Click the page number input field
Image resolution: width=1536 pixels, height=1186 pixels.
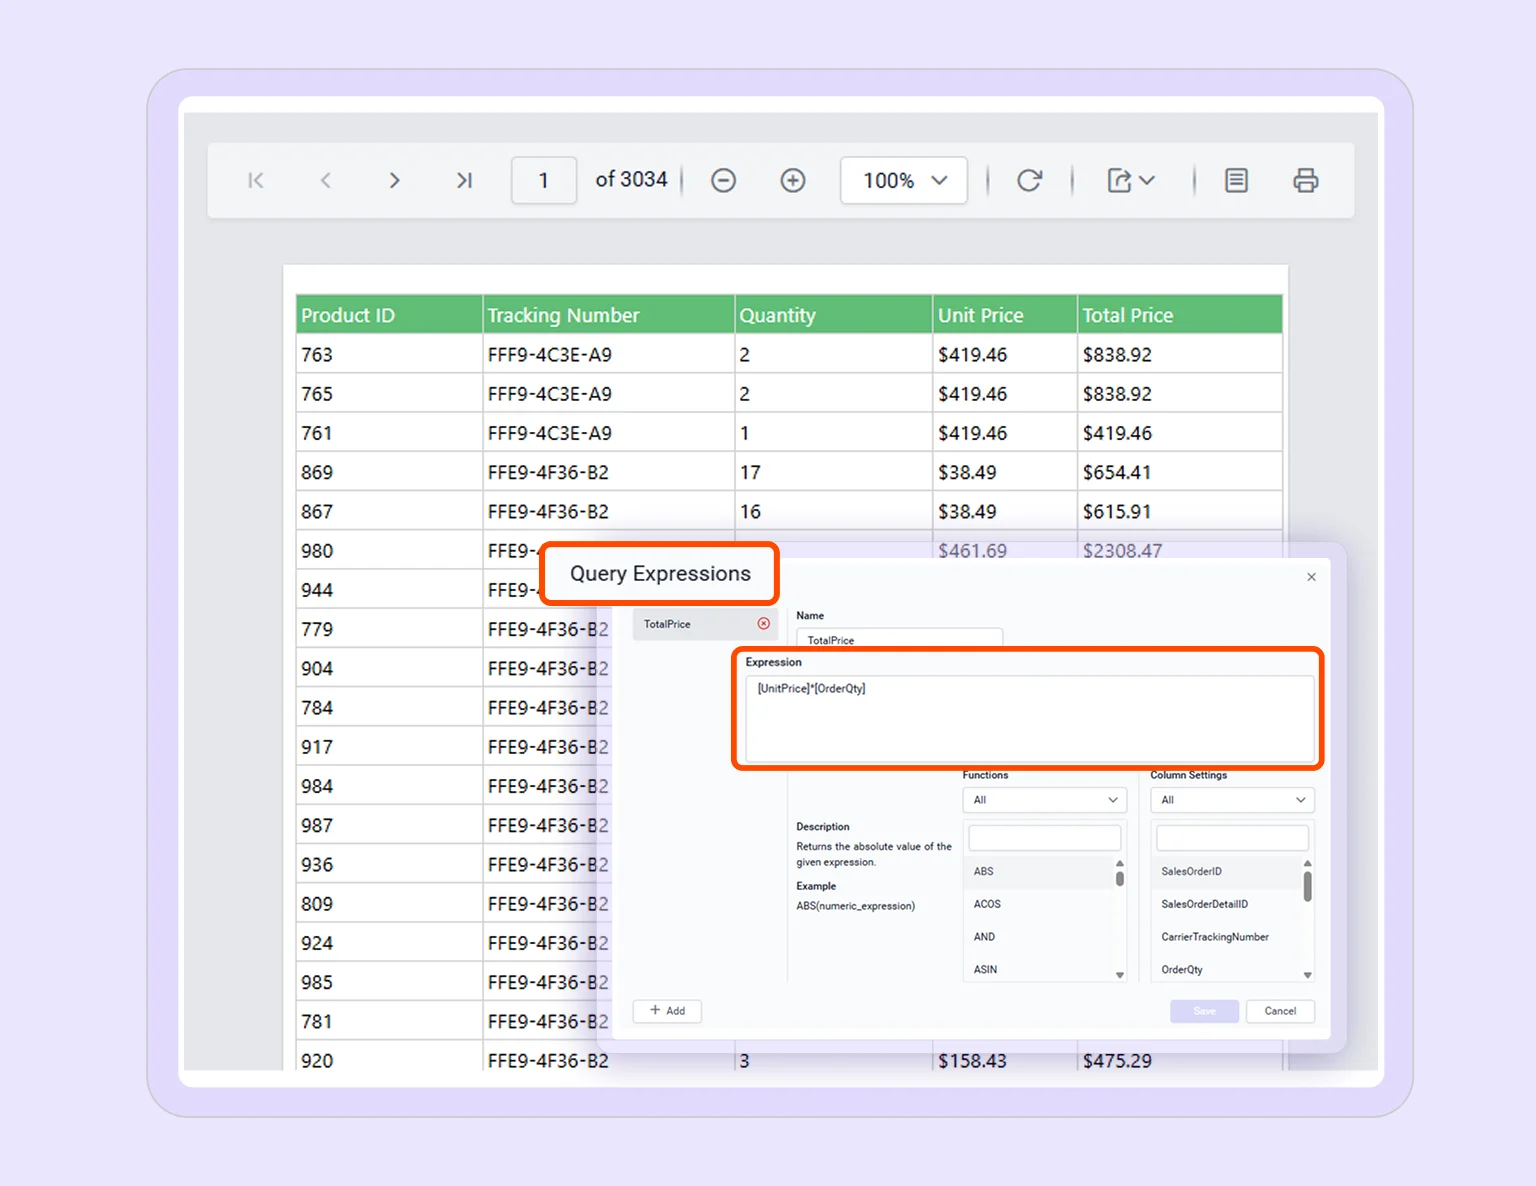543,180
